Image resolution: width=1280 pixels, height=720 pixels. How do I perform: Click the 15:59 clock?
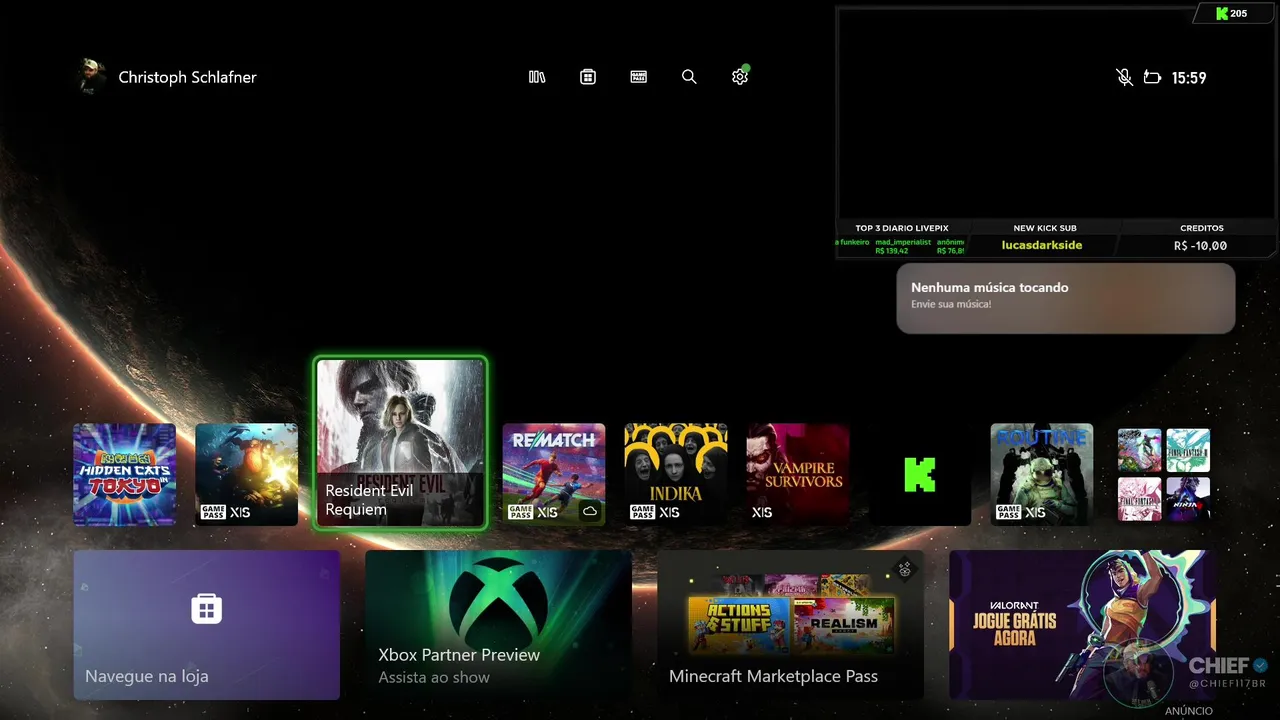tap(1189, 77)
